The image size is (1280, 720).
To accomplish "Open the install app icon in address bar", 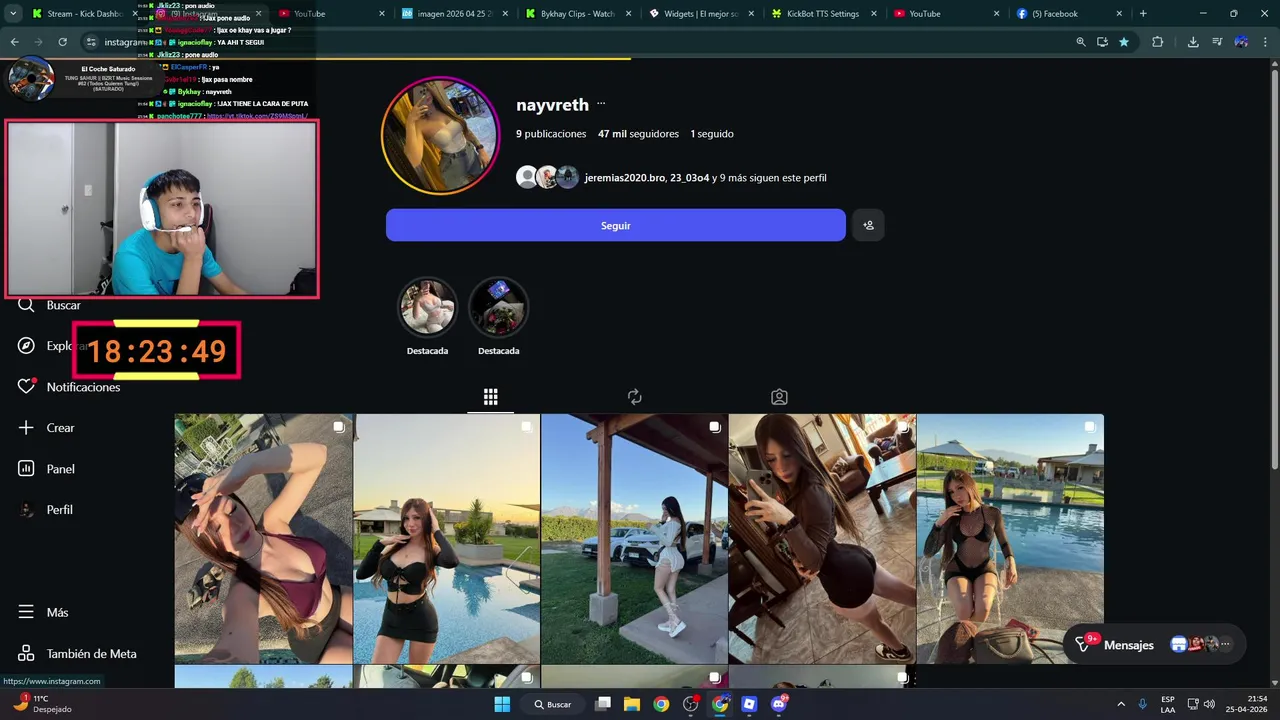I will coord(1102,42).
